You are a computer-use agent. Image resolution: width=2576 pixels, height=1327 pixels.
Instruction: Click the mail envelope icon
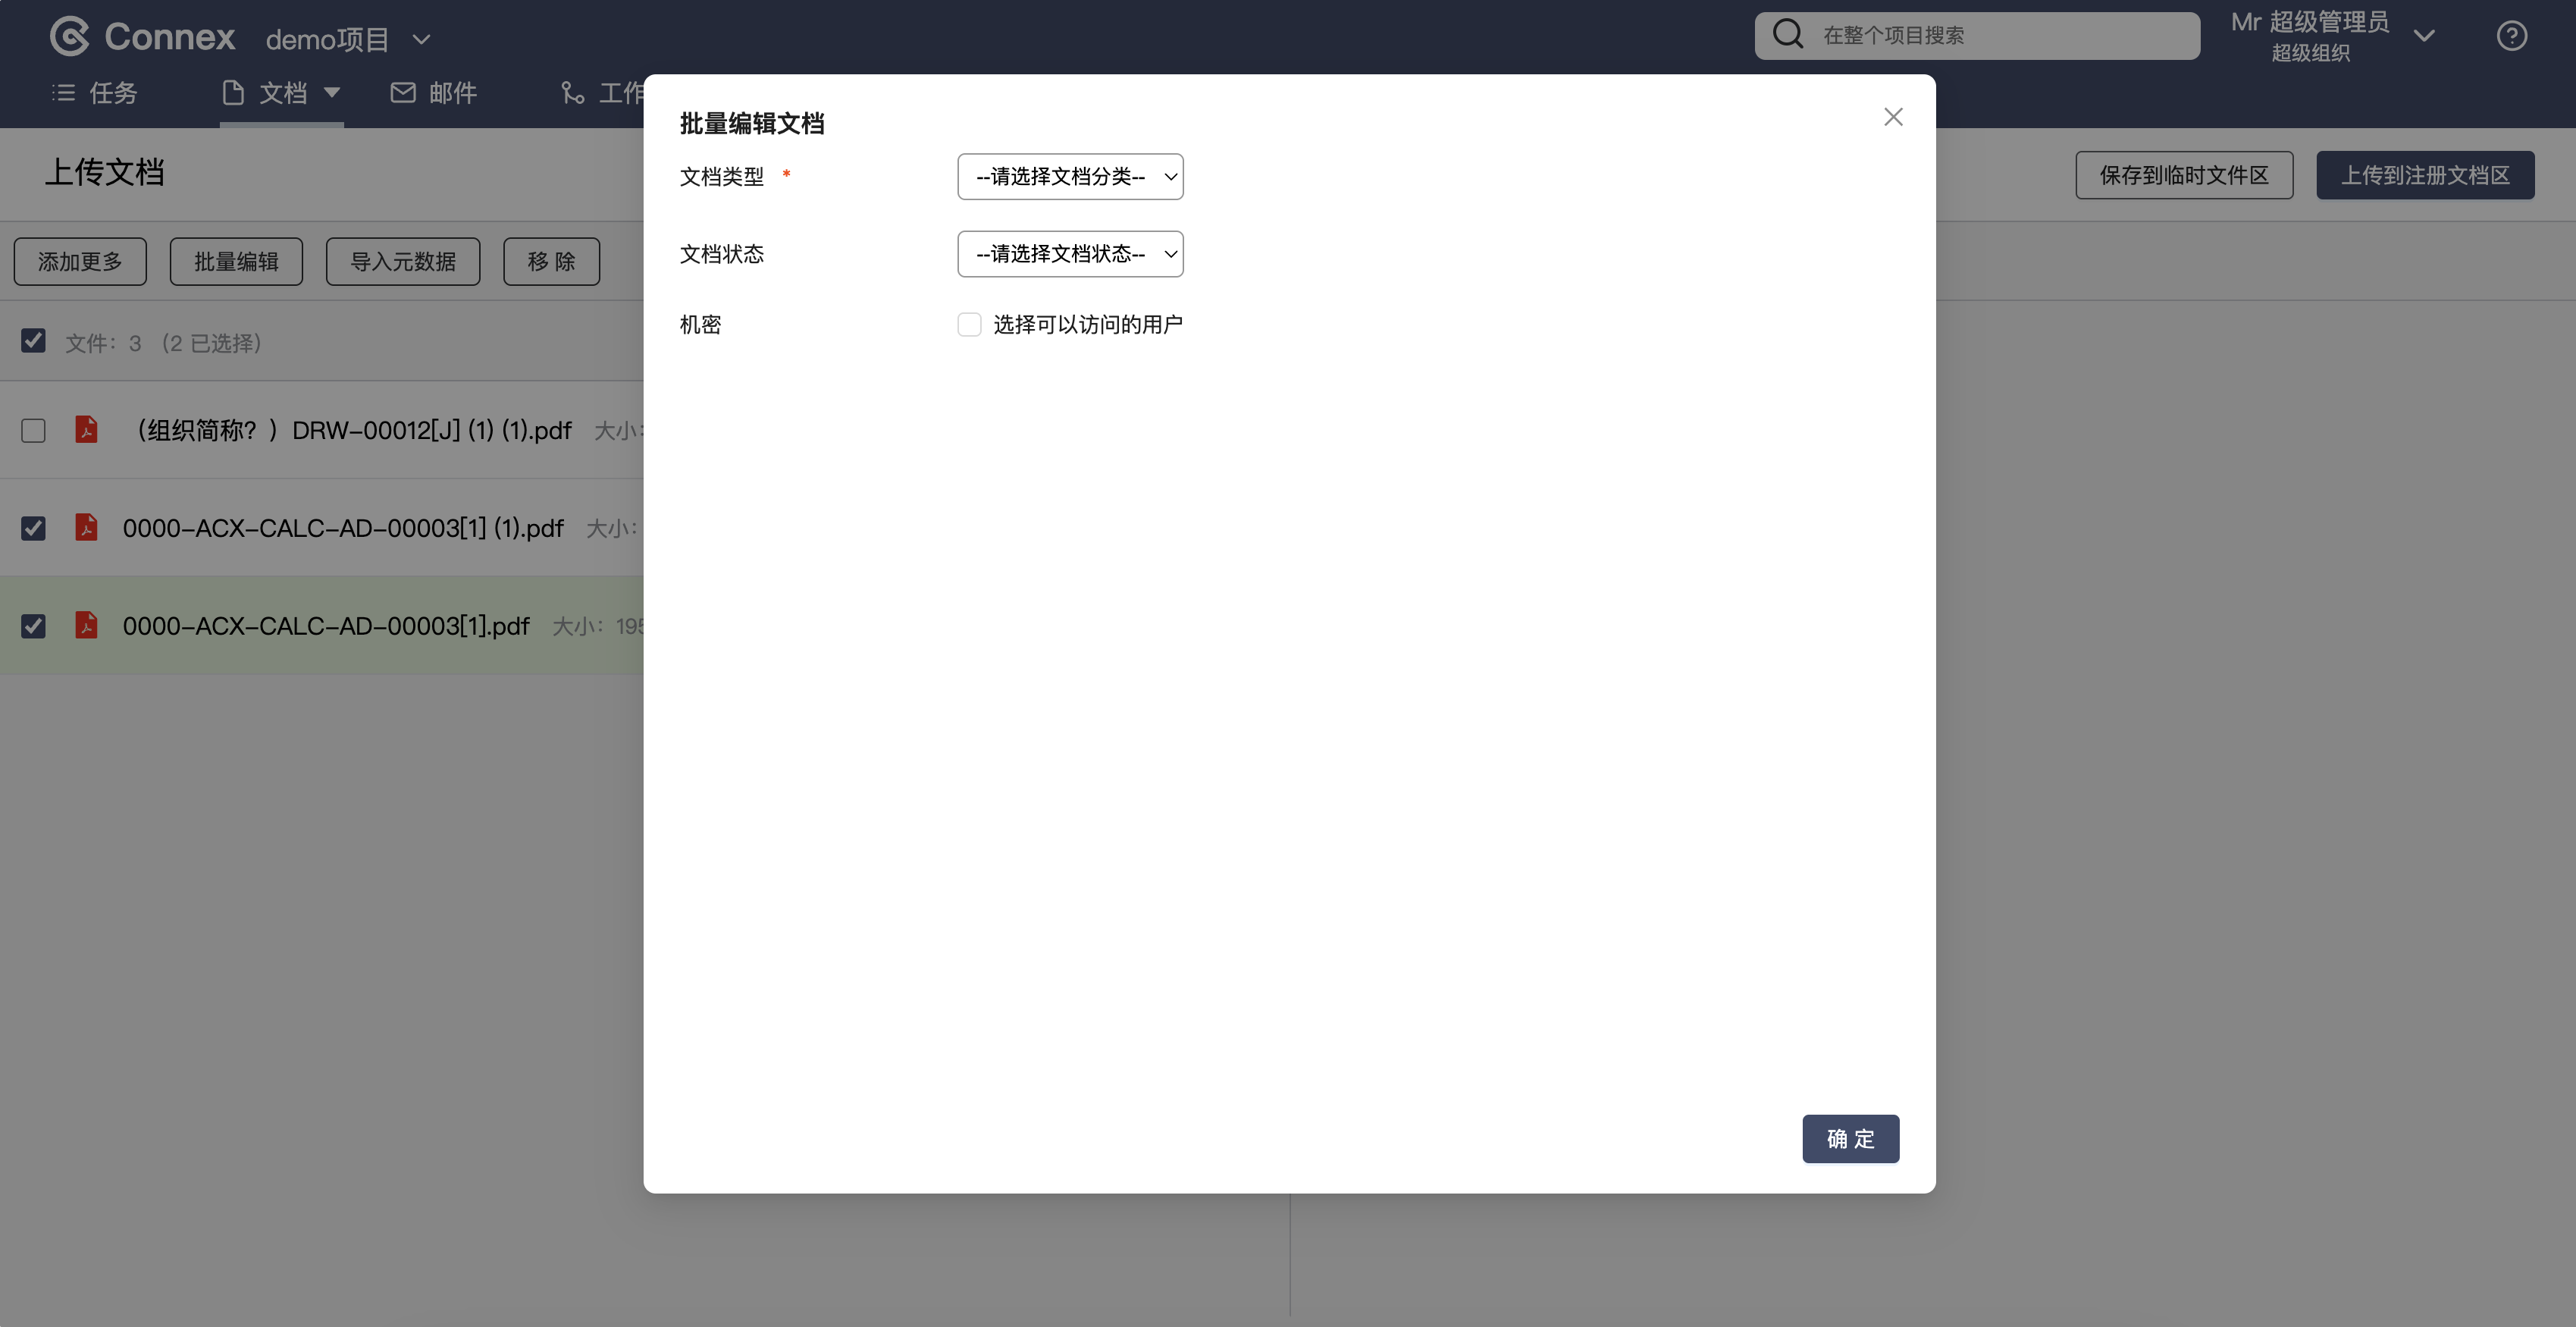pos(403,93)
